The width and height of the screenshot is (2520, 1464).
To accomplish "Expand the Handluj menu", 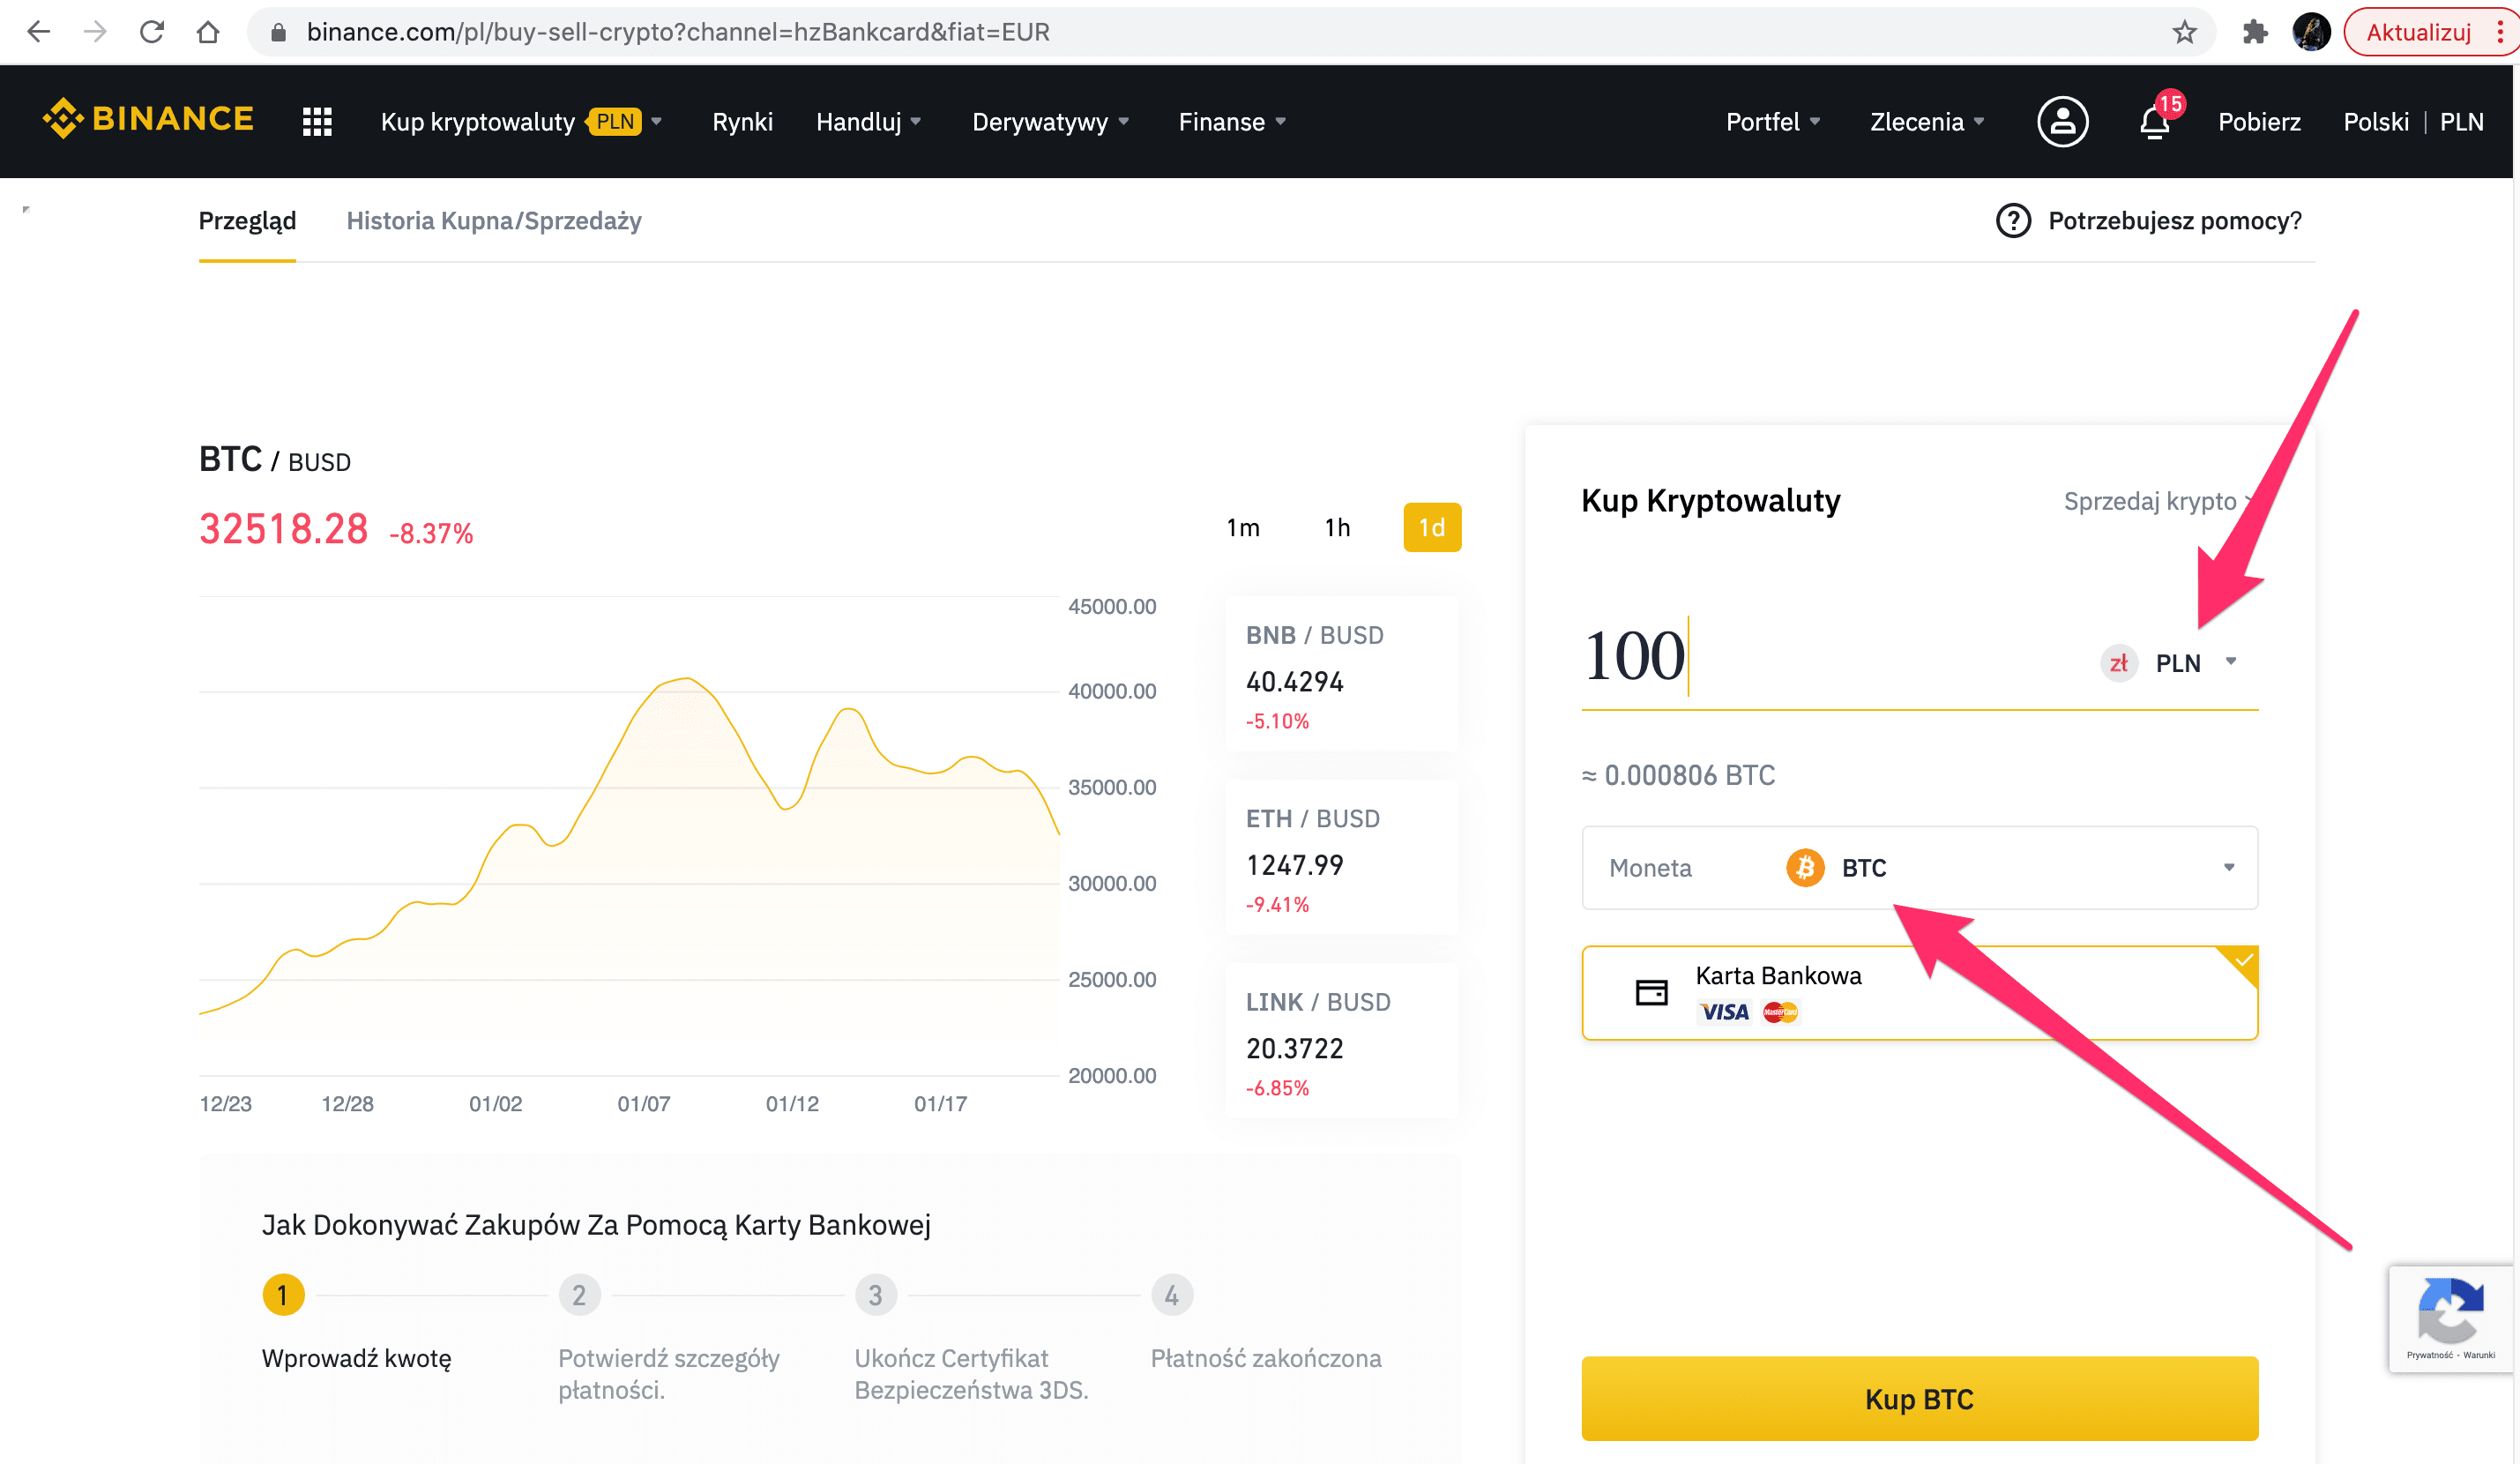I will coord(868,121).
